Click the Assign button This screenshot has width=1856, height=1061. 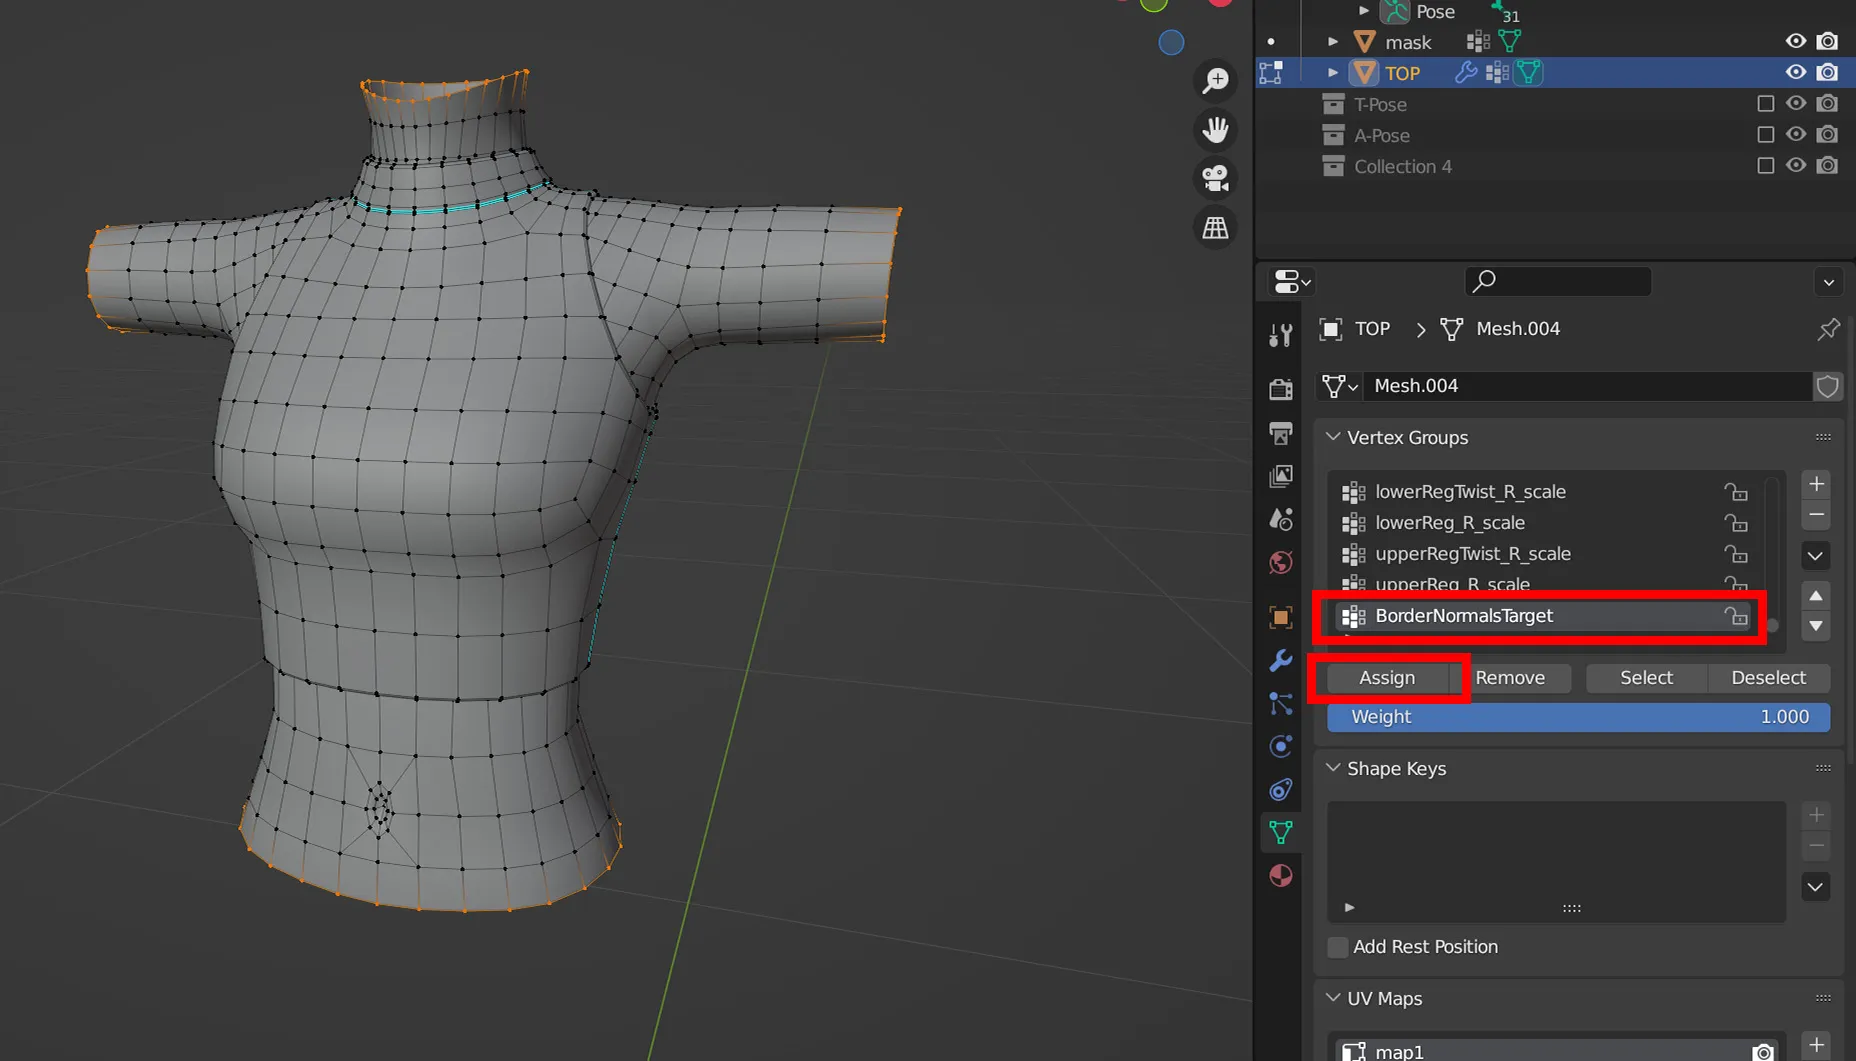[1387, 678]
